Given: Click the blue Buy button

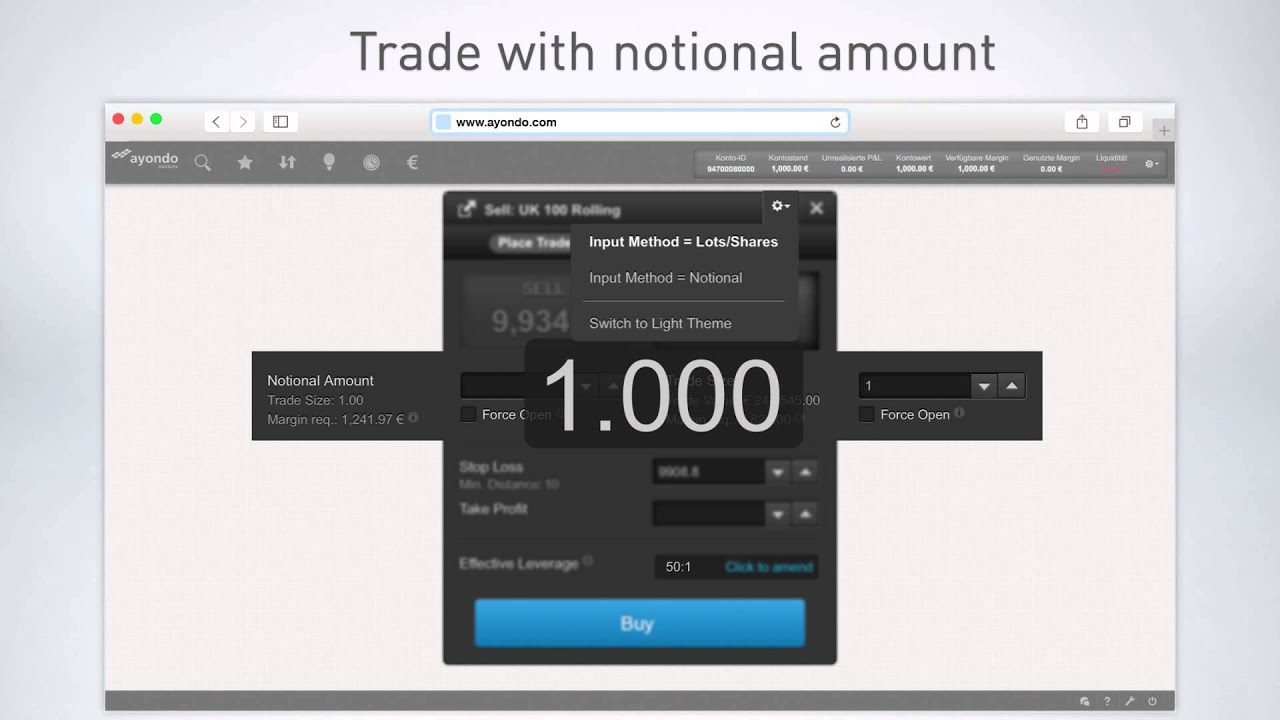Looking at the screenshot, I should [x=640, y=624].
